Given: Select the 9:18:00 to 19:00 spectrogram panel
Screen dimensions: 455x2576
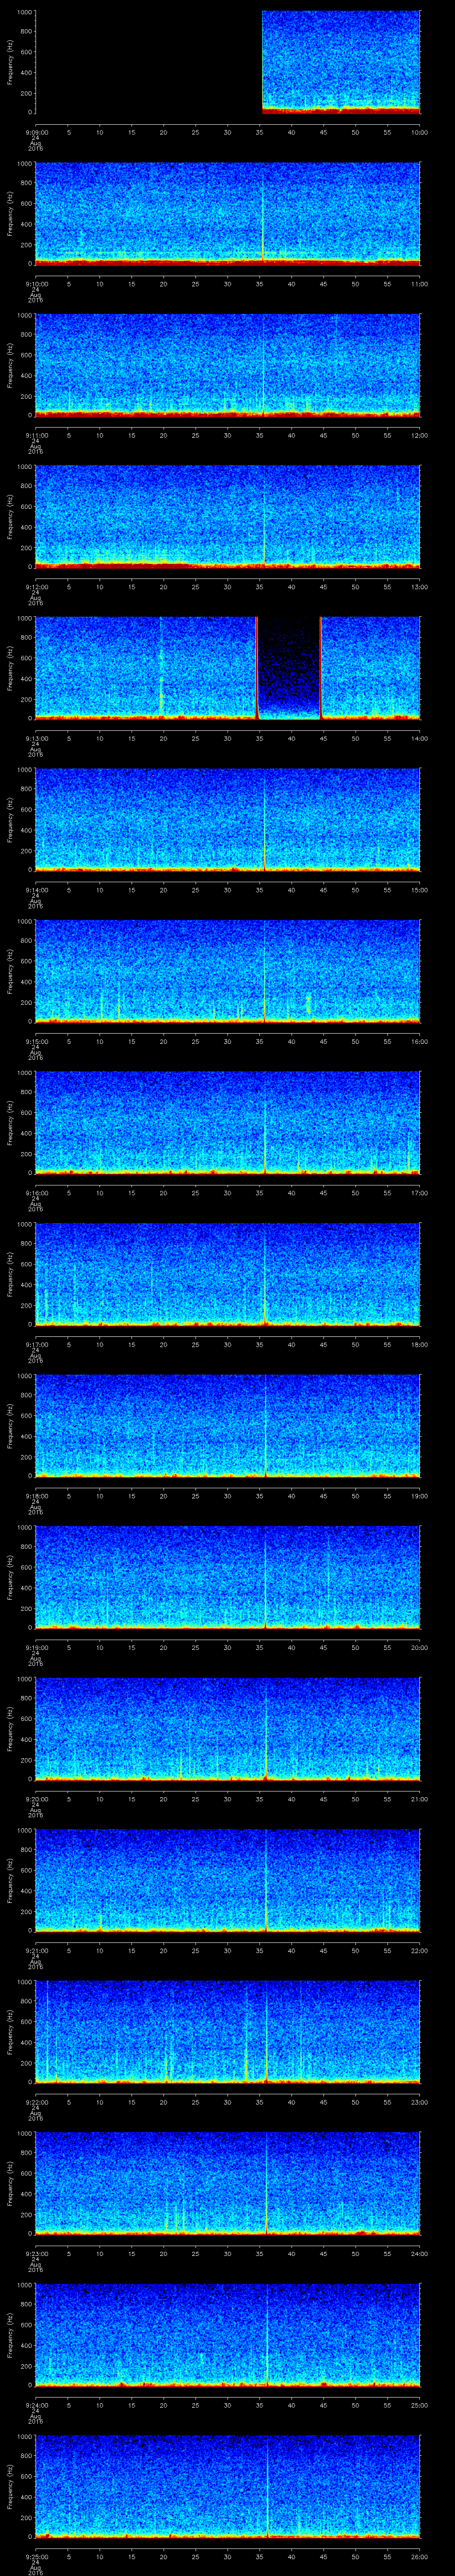Looking at the screenshot, I should [228, 1425].
